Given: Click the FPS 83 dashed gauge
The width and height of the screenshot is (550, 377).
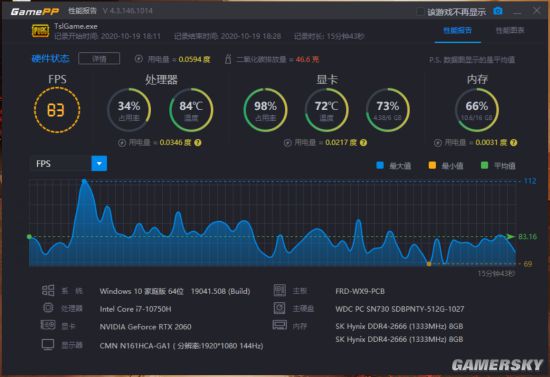Looking at the screenshot, I should [x=57, y=110].
